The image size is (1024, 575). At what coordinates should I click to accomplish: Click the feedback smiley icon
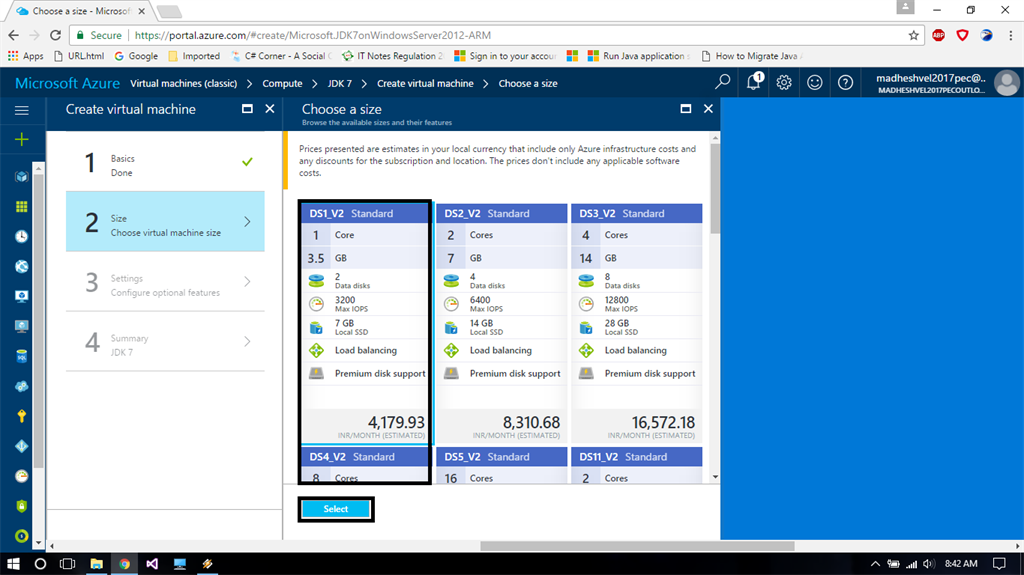[814, 82]
